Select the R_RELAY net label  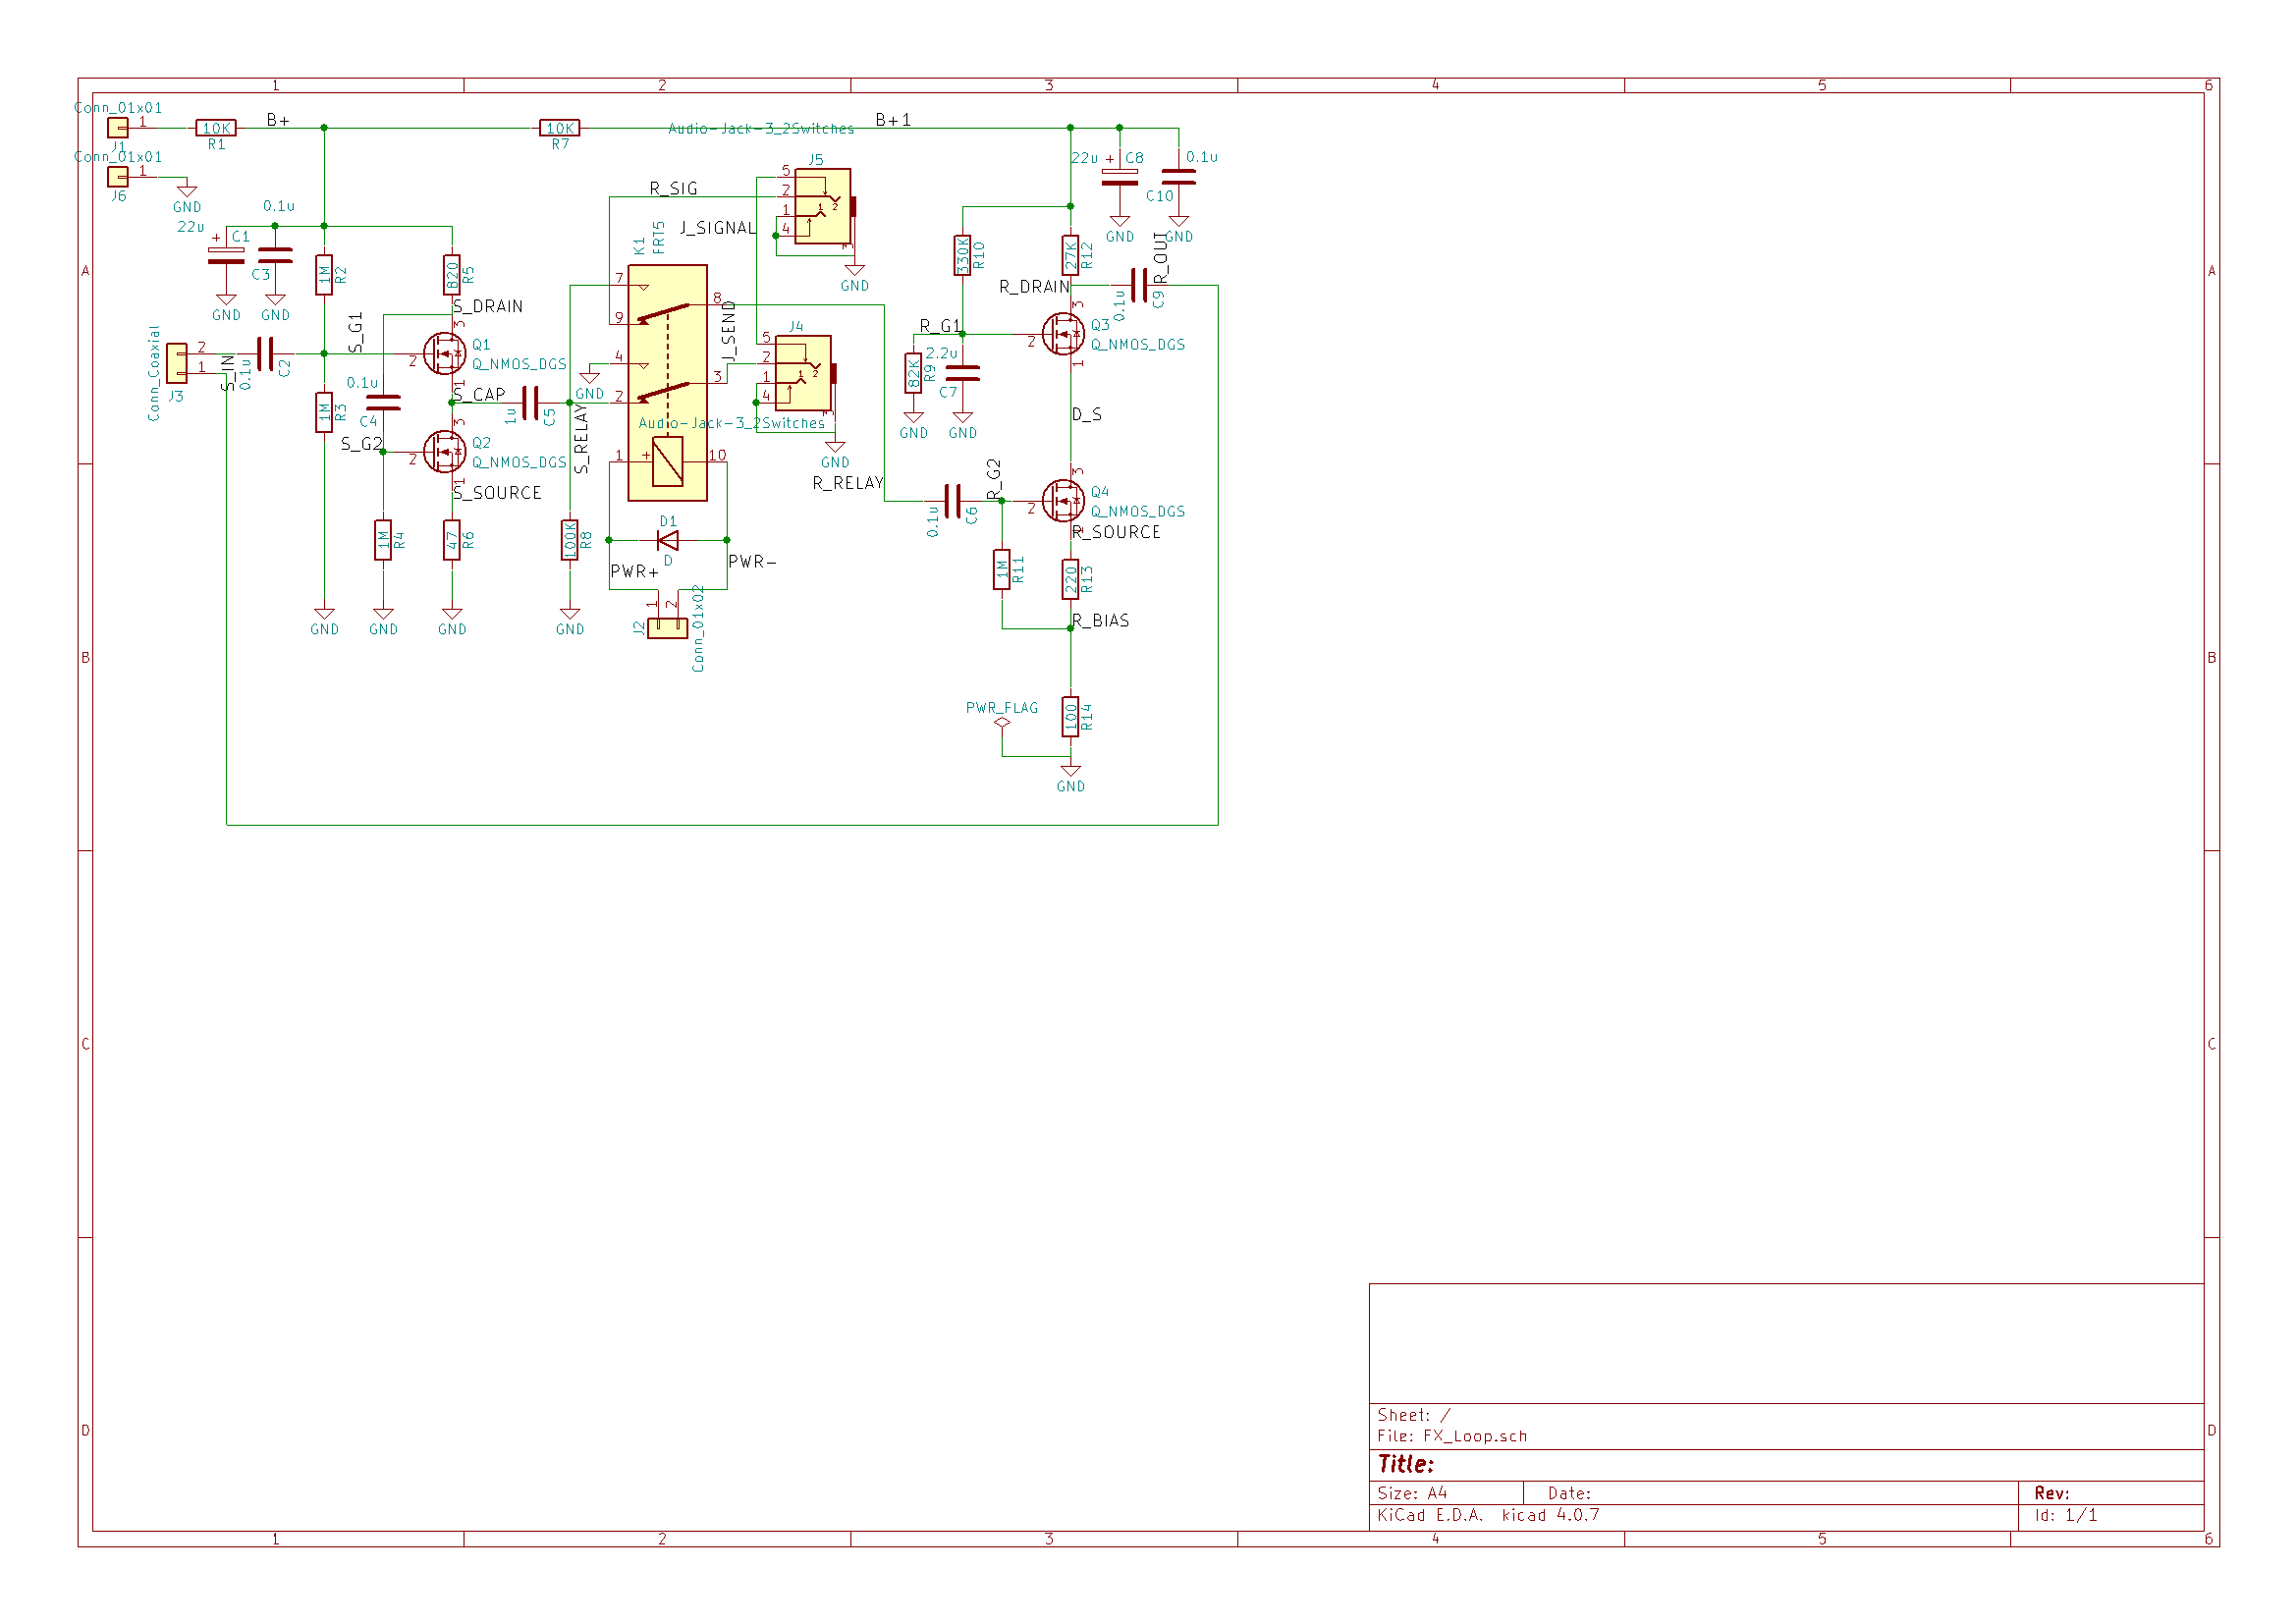tap(848, 483)
